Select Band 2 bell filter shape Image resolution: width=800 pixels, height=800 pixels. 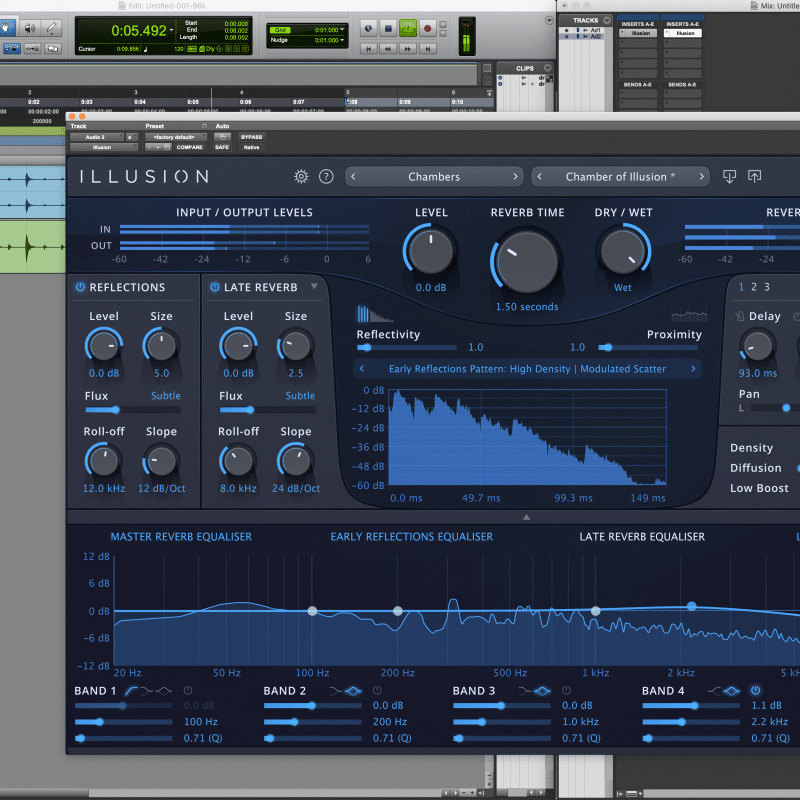353,691
